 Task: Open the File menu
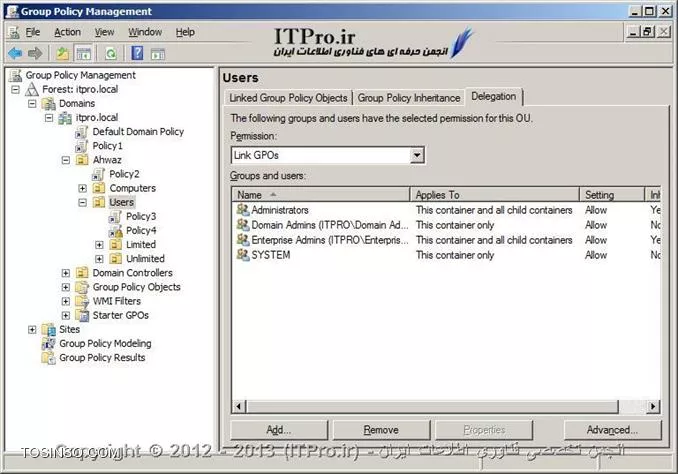32,32
